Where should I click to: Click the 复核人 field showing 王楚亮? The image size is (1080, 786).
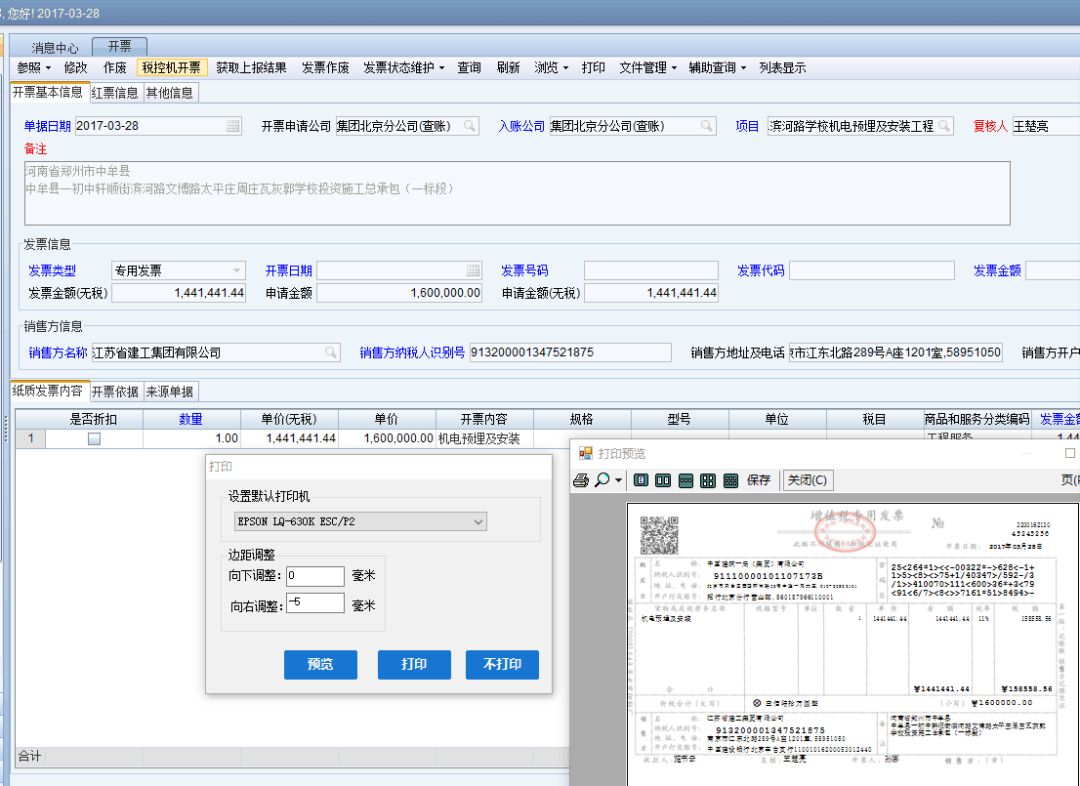pos(1046,126)
